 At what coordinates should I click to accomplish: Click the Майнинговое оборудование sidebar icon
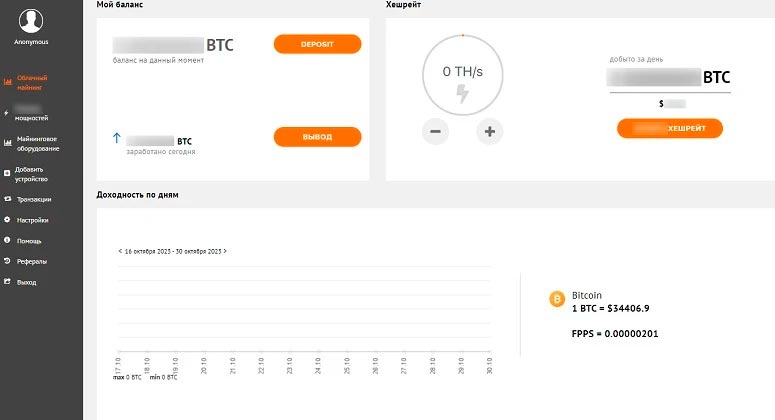pos(7,142)
